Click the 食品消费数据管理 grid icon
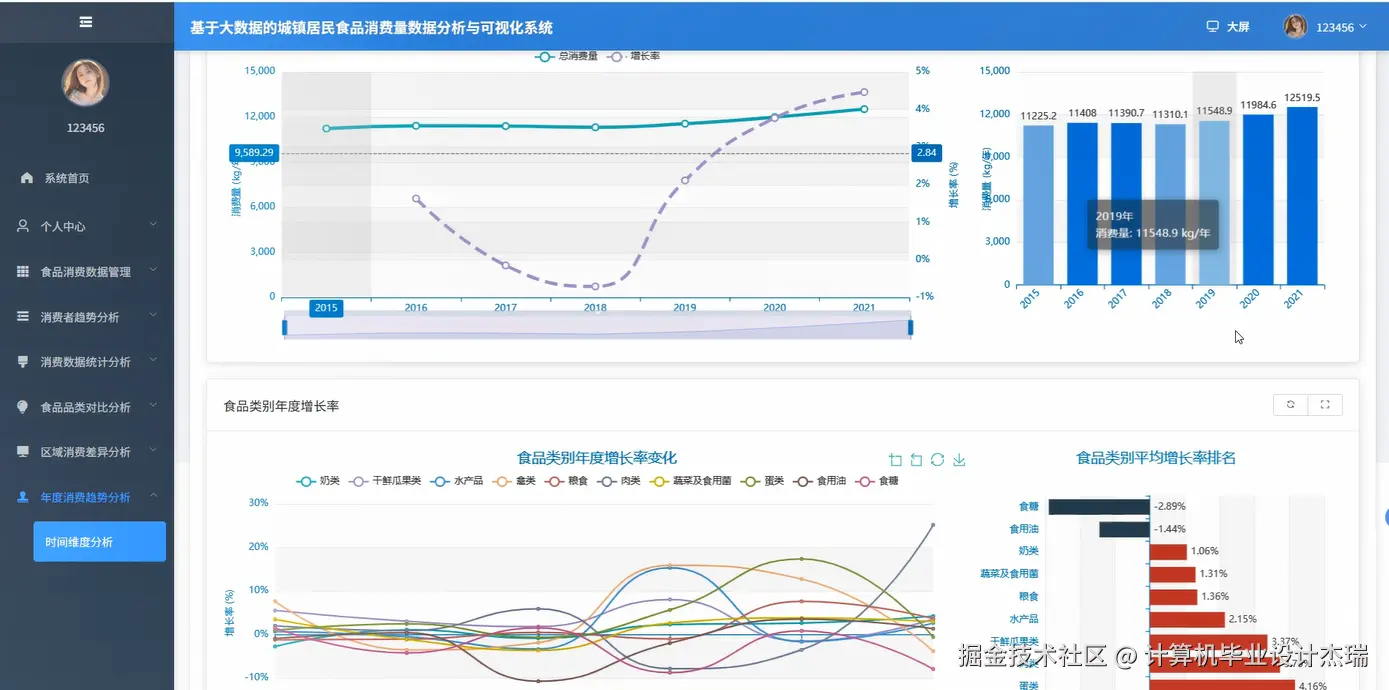 coord(23,271)
